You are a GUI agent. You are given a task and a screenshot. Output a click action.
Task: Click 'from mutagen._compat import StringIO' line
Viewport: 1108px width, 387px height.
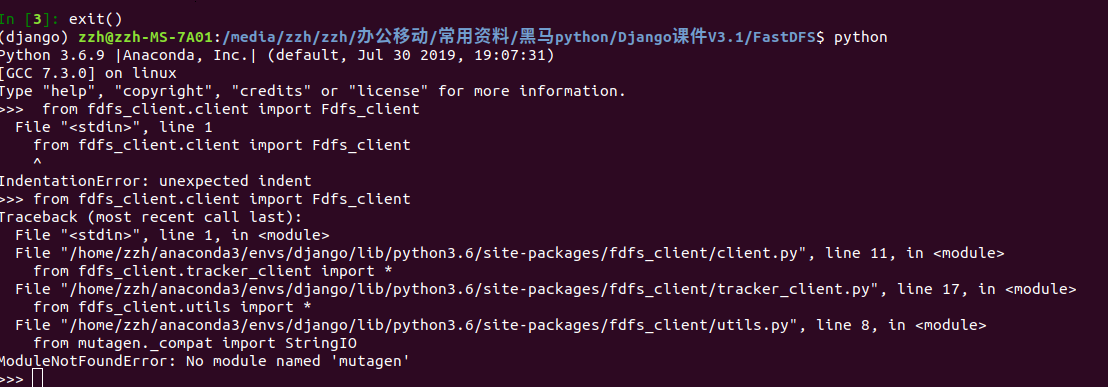tap(195, 343)
